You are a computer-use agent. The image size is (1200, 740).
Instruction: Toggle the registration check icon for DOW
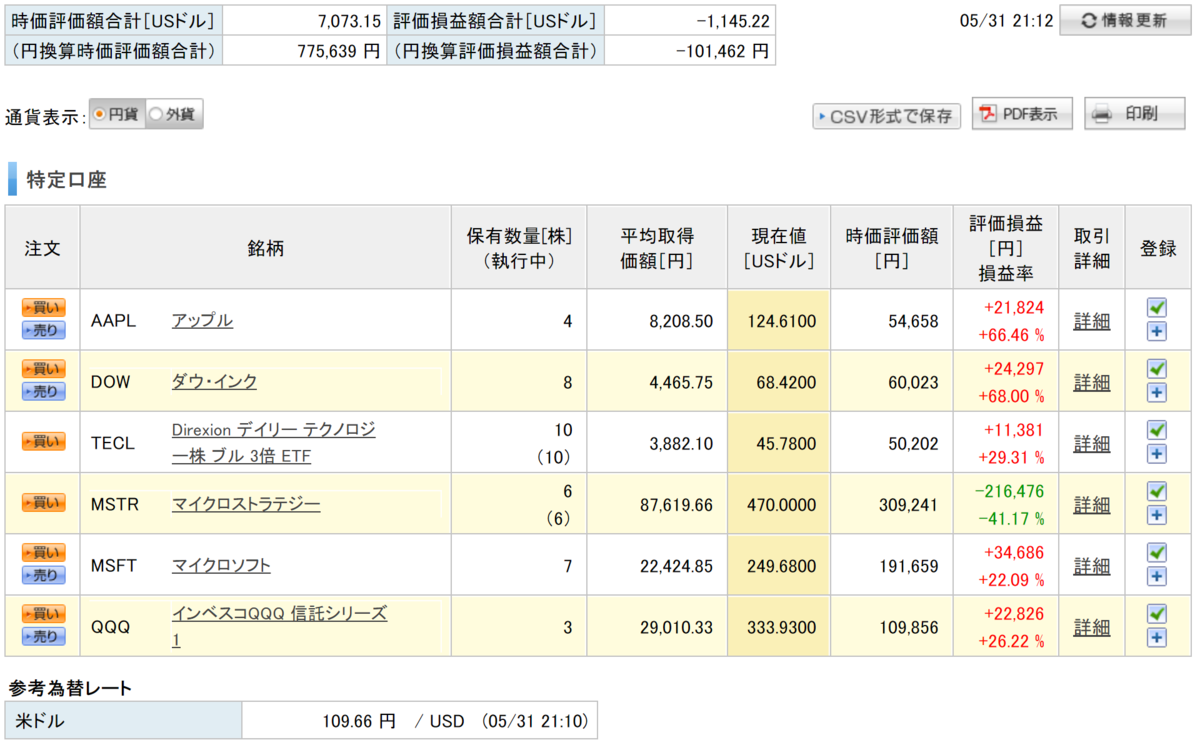[1157, 369]
